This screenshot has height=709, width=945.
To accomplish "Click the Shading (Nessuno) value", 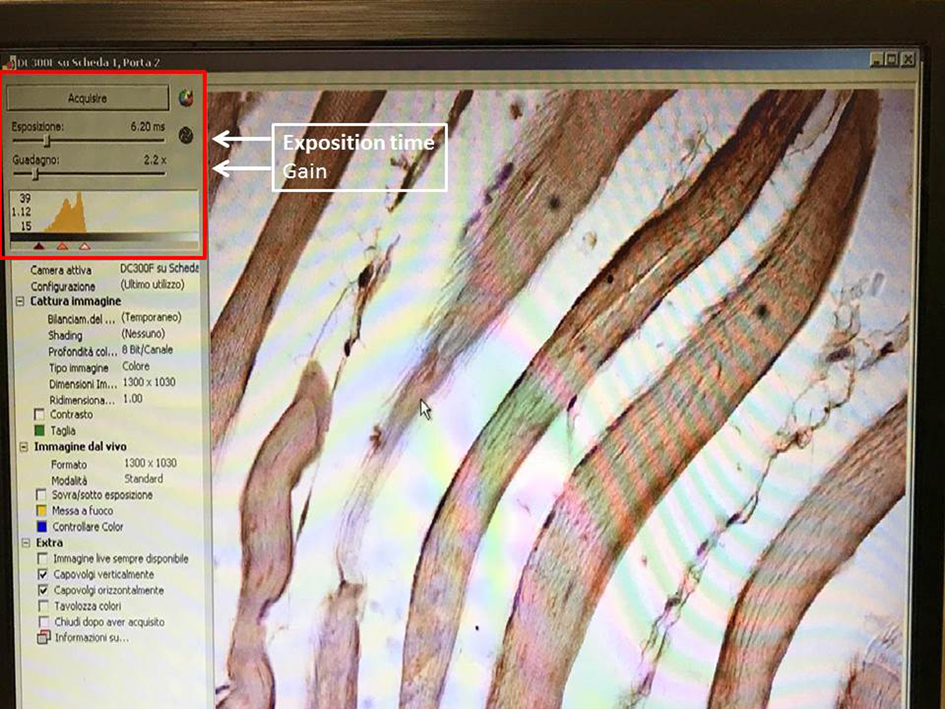I will (143, 333).
